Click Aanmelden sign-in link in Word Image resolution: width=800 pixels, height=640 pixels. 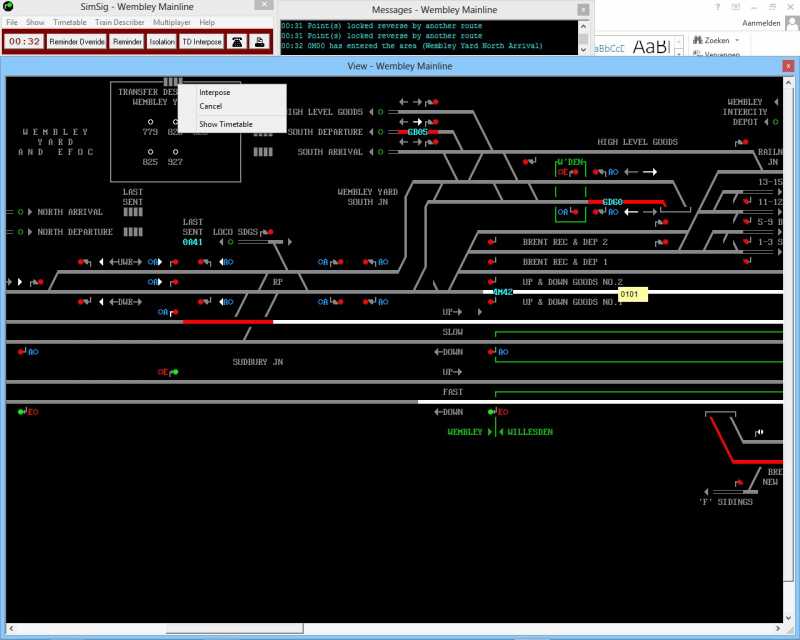point(761,23)
